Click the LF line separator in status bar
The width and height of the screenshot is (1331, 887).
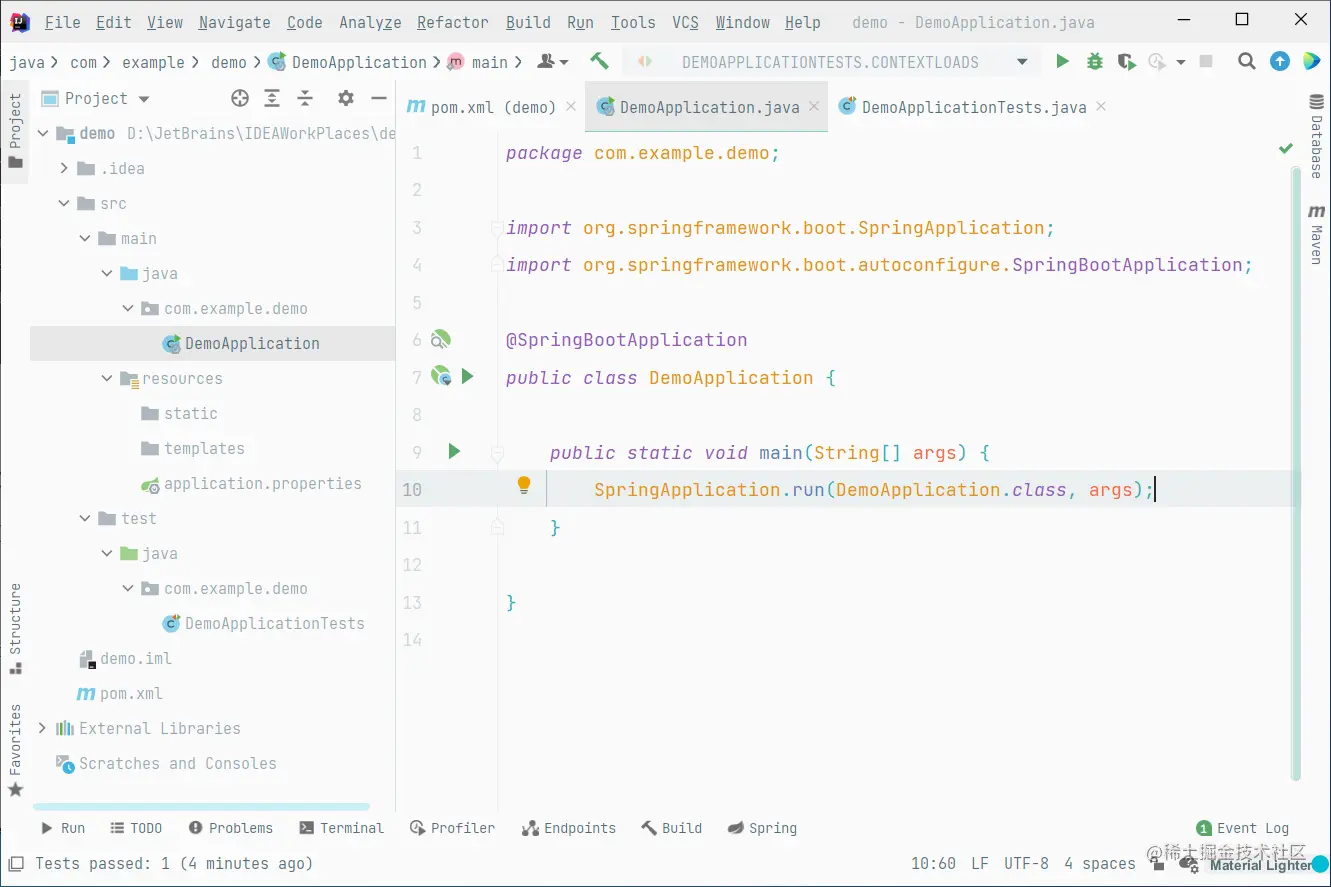point(979,863)
